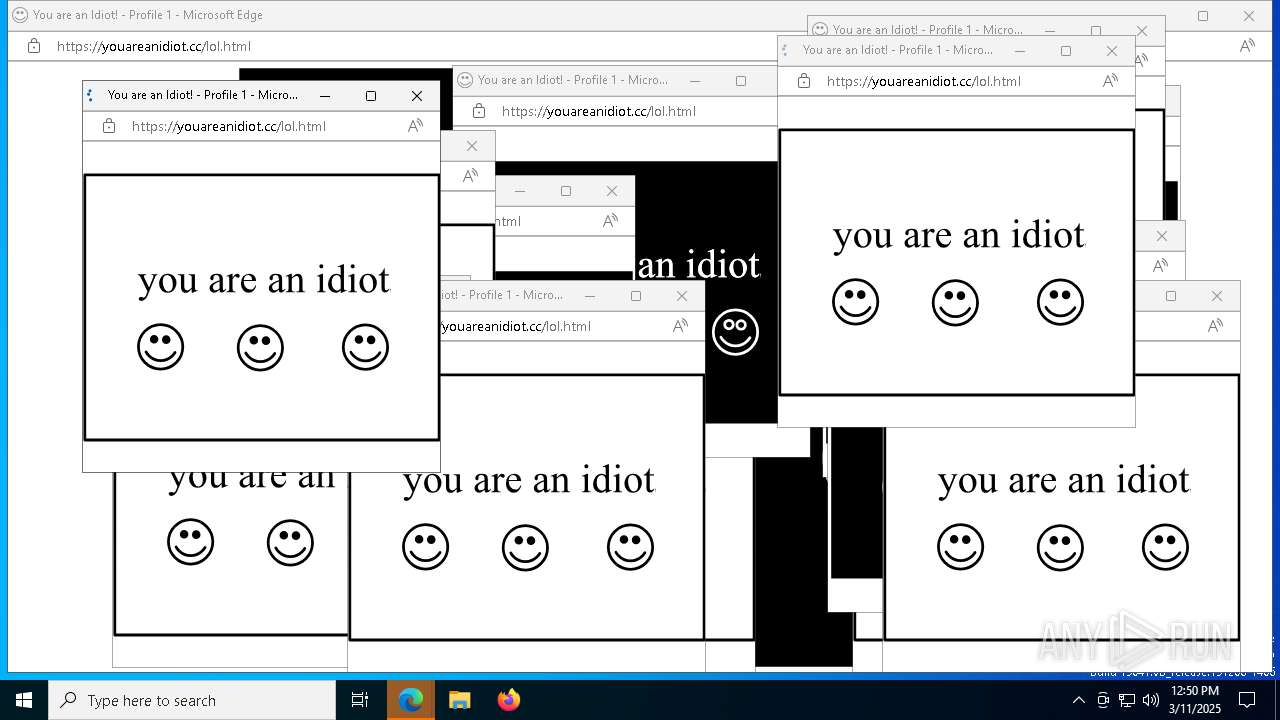
Task: Click Read Aloud icon in the lower-middle window
Action: (x=680, y=326)
